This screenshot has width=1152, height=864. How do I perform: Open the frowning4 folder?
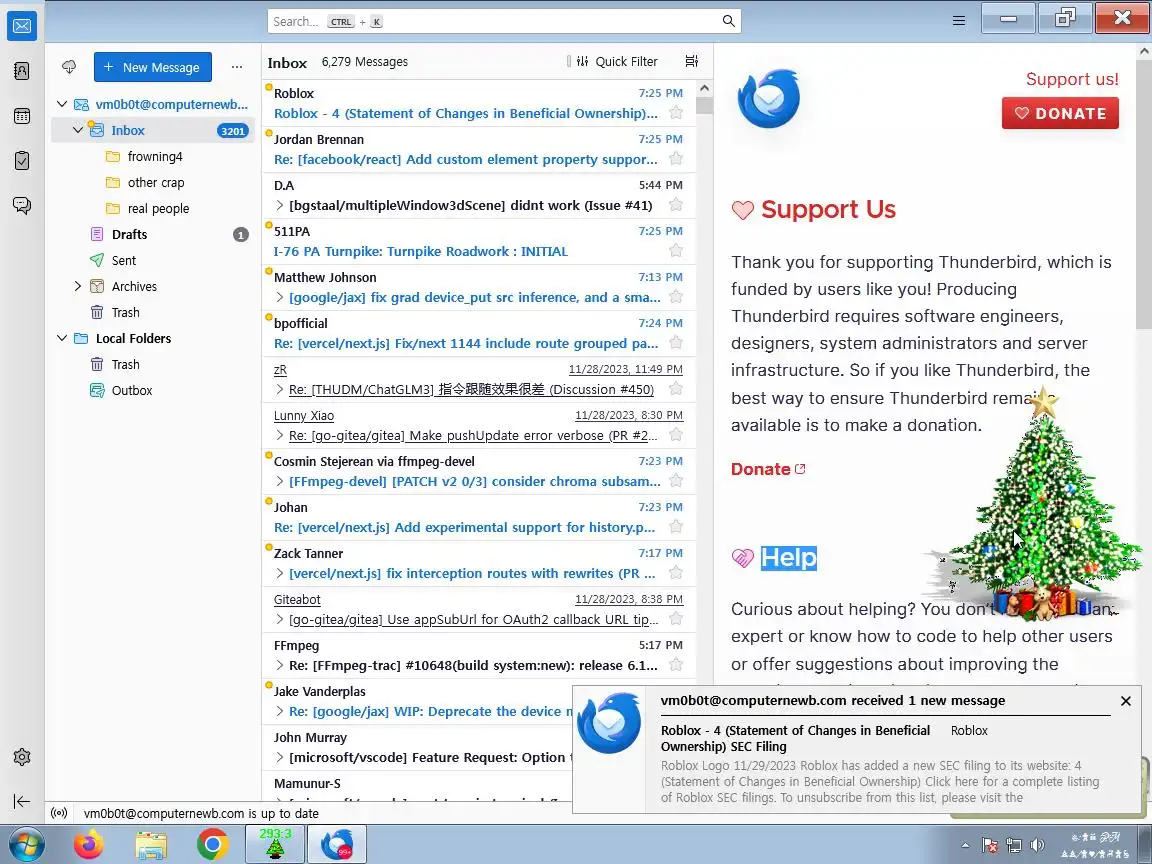click(153, 156)
